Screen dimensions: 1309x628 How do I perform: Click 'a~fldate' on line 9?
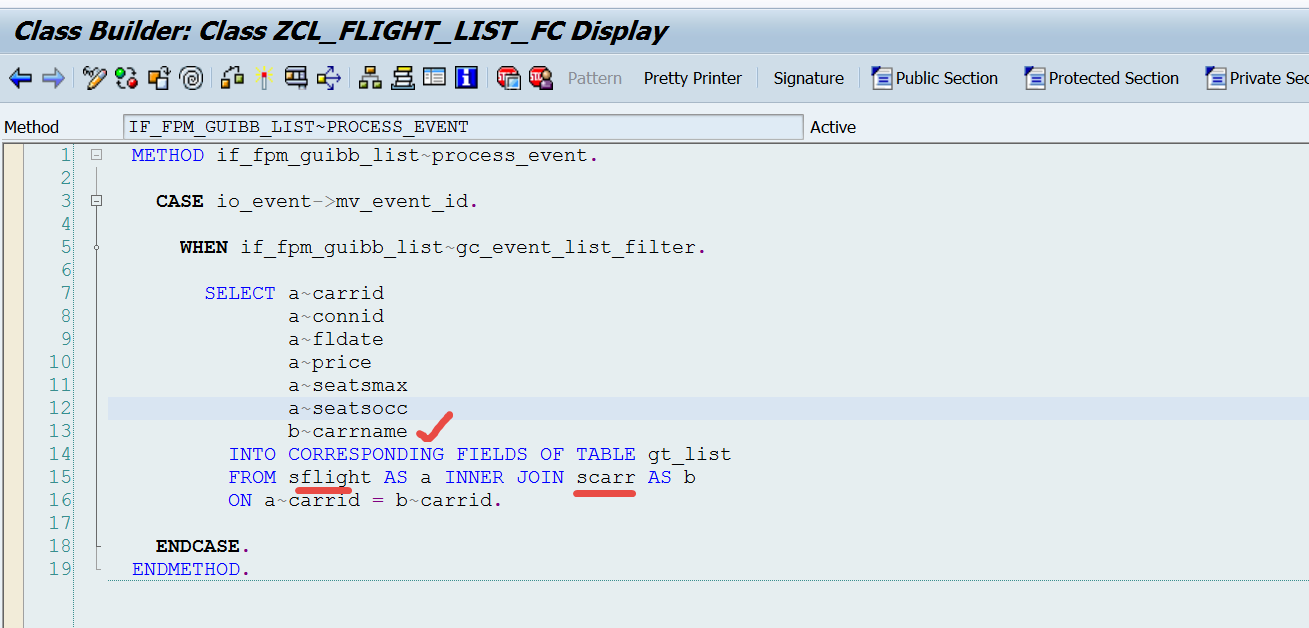point(336,339)
